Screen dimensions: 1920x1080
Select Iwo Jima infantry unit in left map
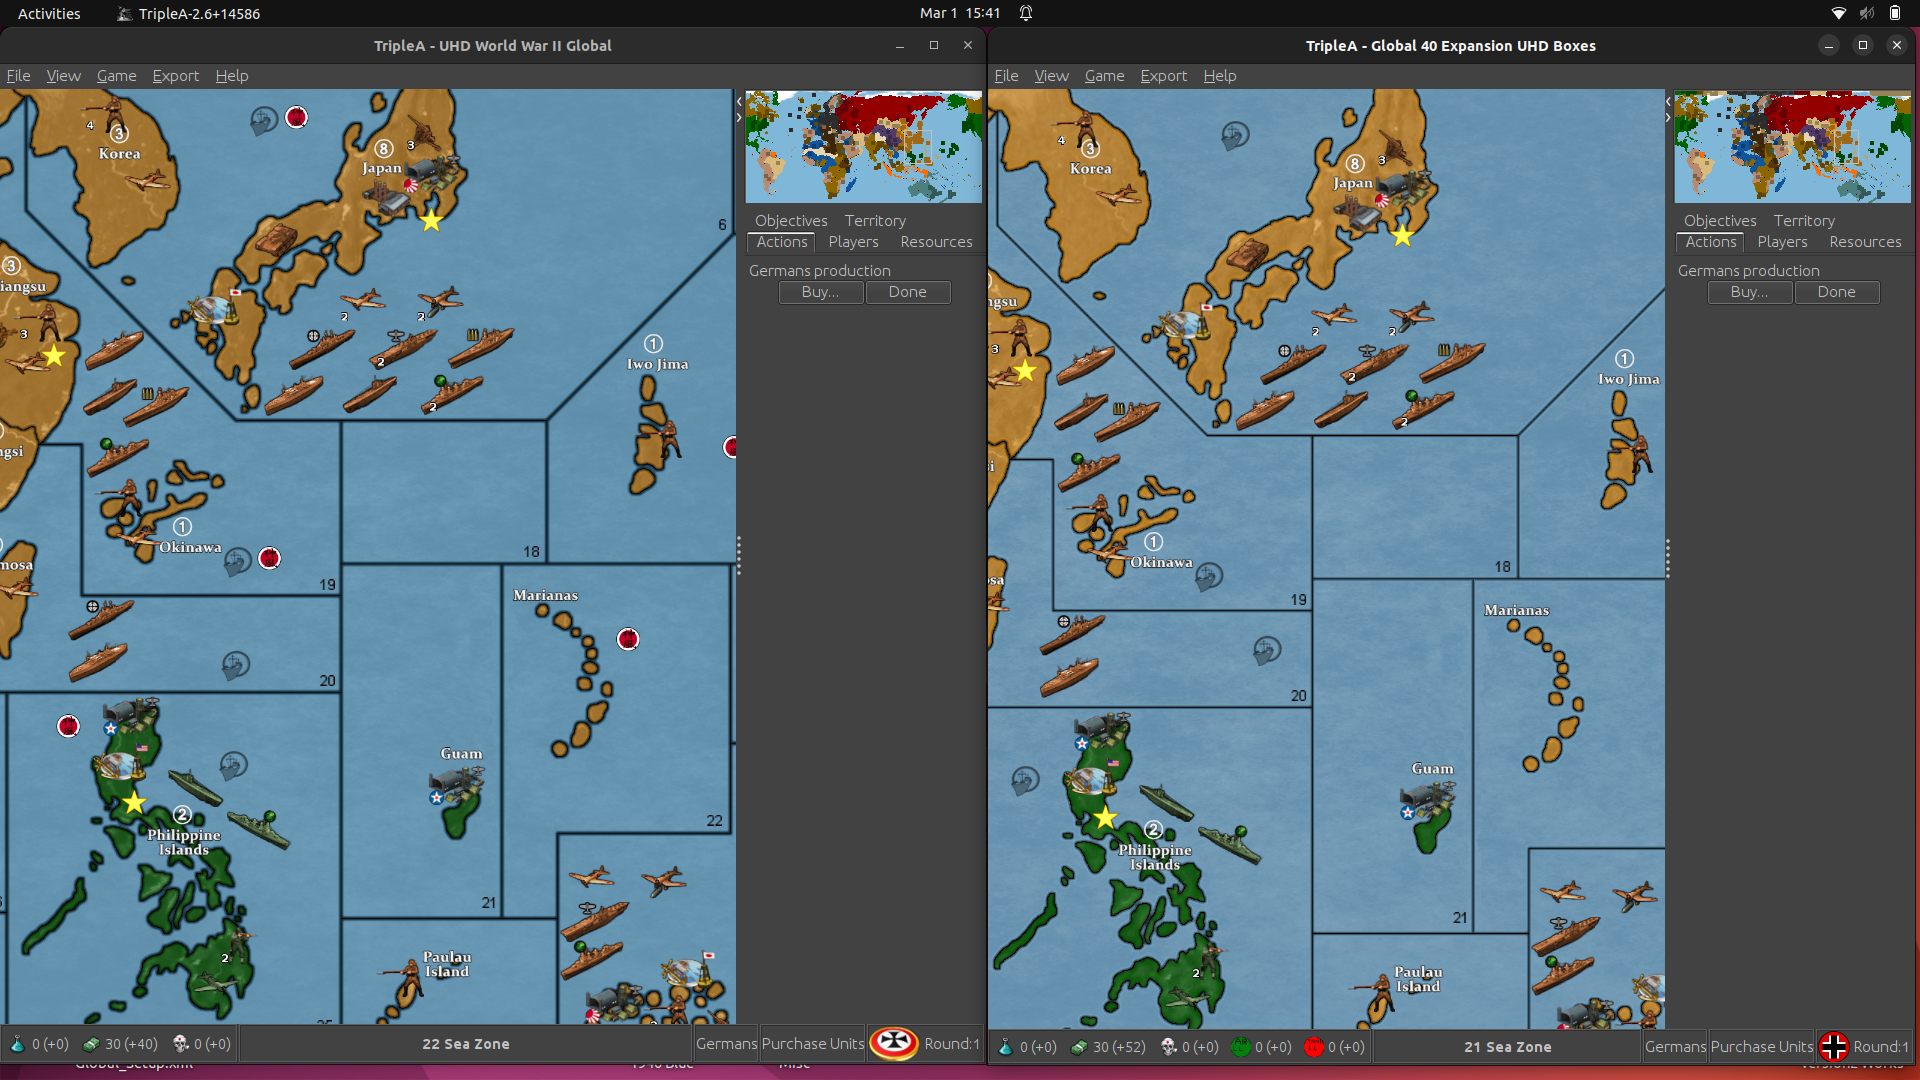point(668,439)
